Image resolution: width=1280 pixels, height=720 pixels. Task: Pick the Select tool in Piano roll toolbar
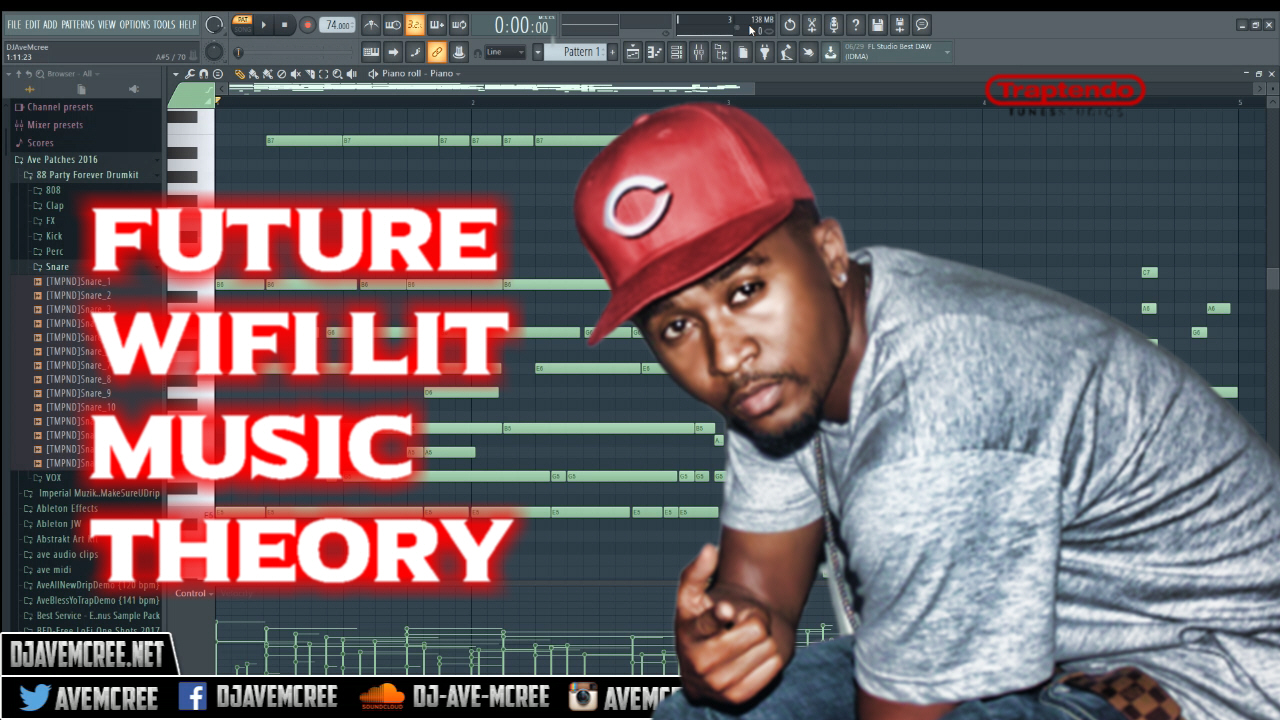pos(324,73)
